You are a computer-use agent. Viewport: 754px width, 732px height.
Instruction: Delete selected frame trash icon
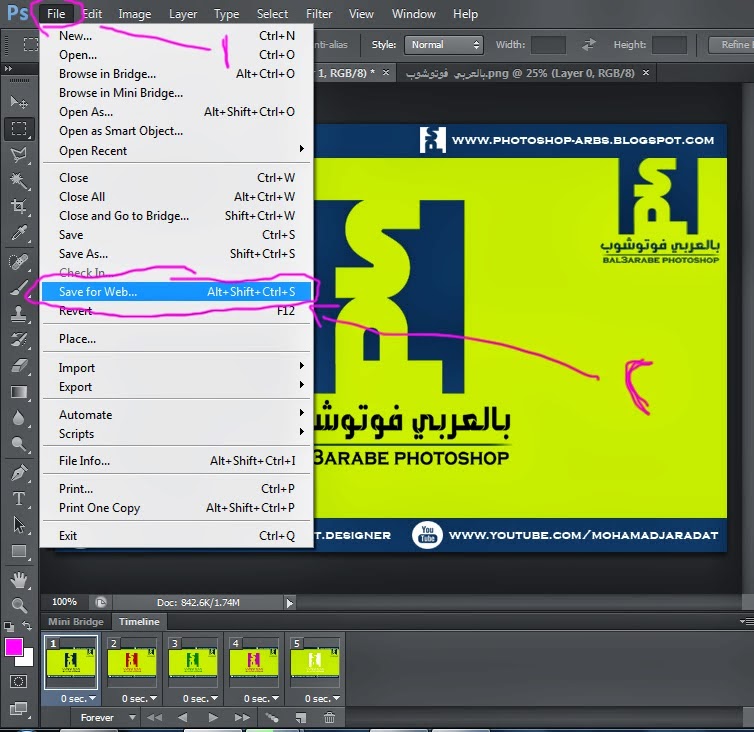(x=329, y=718)
